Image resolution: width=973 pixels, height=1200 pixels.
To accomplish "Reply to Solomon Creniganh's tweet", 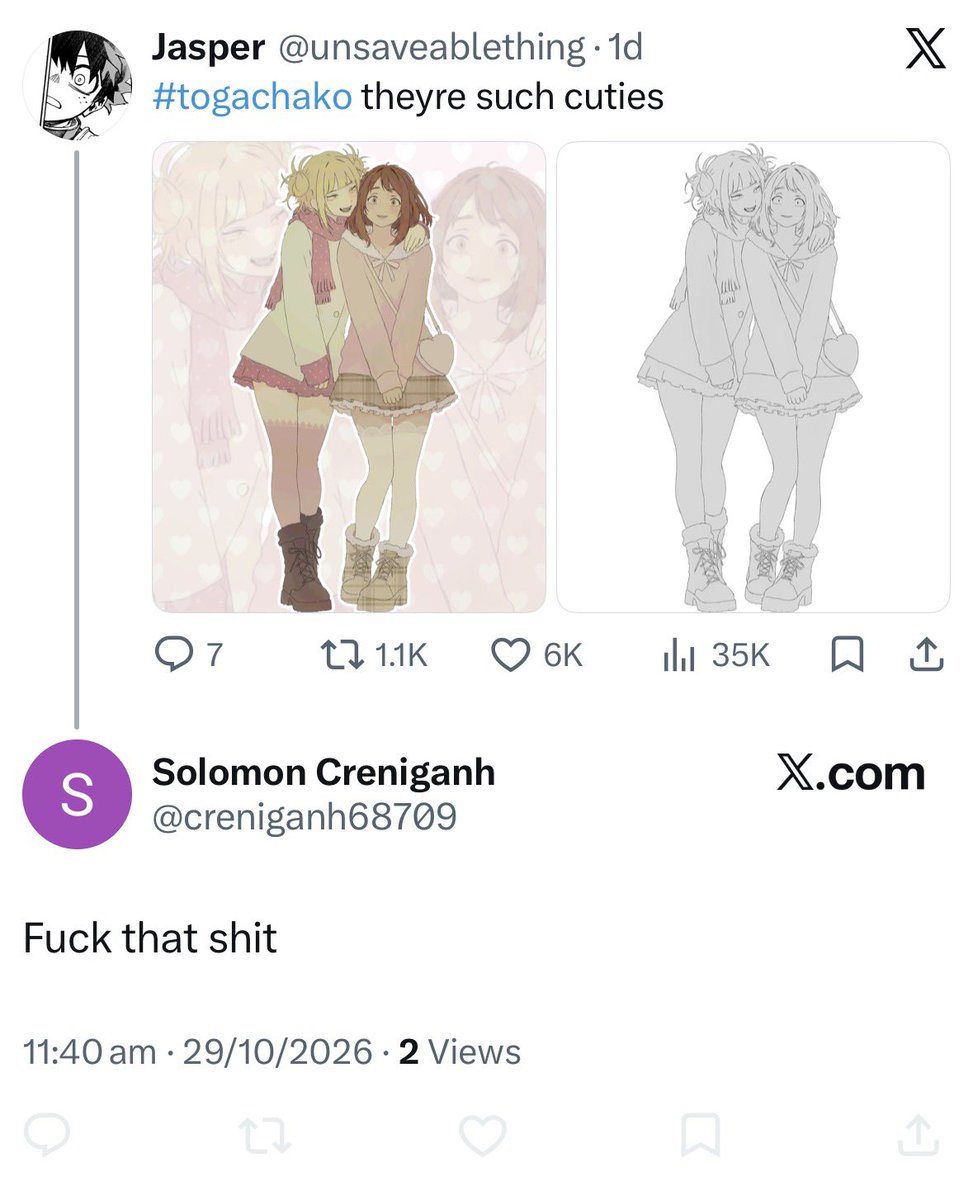I will coord(46,1135).
